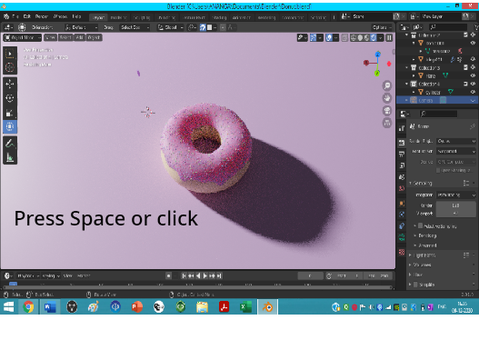The height and width of the screenshot is (360, 479).
Task: Open the View Layer properties tab
Action: (x=402, y=165)
